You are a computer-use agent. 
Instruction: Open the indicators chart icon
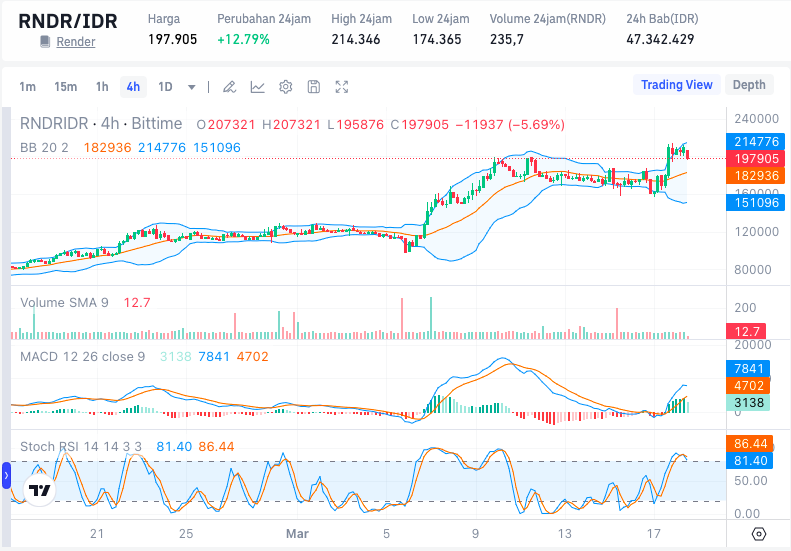pyautogui.click(x=257, y=87)
